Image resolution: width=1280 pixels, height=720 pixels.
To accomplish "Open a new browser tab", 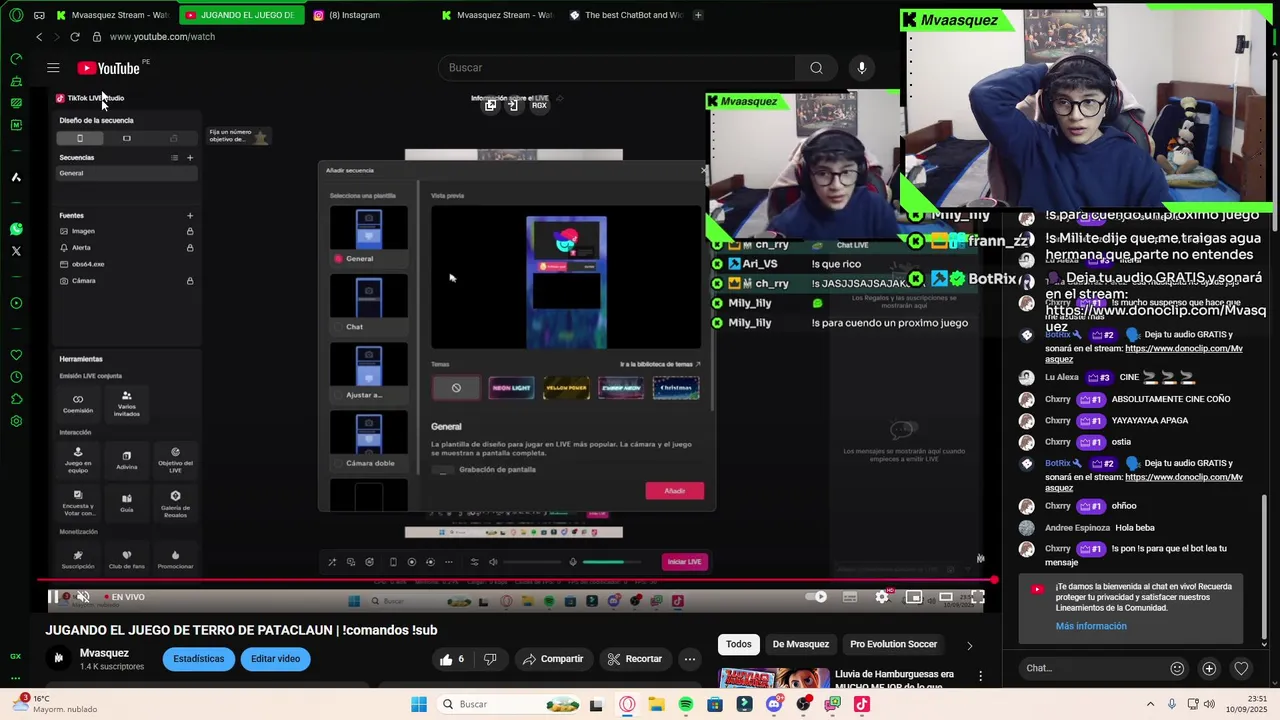I will 698,15.
